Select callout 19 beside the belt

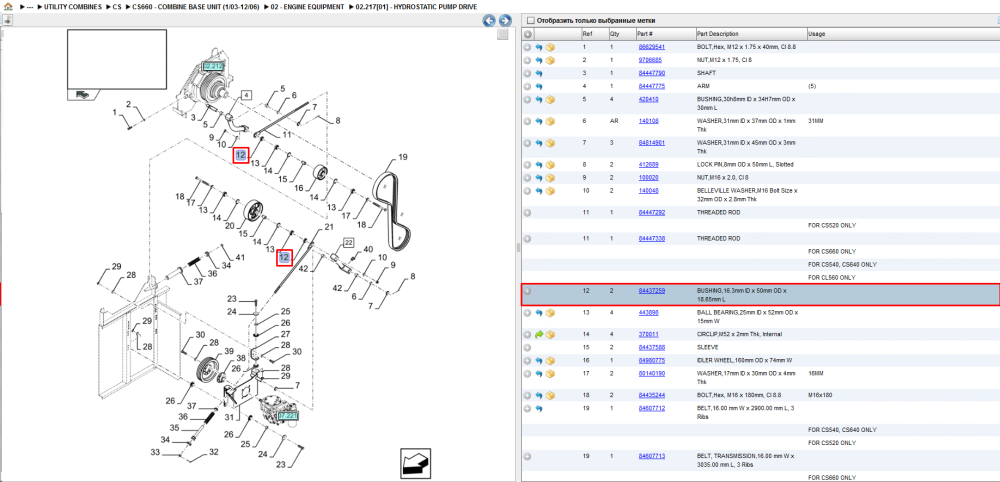(x=402, y=157)
